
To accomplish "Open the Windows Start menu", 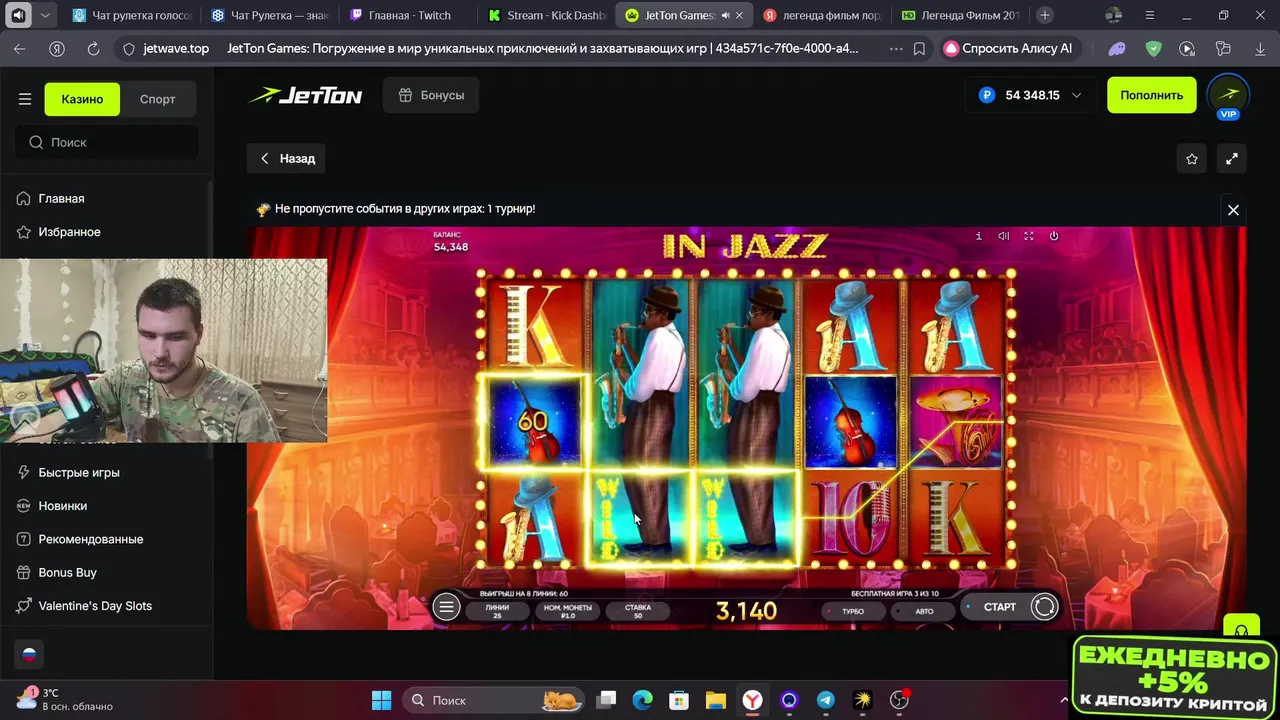I will pos(382,700).
